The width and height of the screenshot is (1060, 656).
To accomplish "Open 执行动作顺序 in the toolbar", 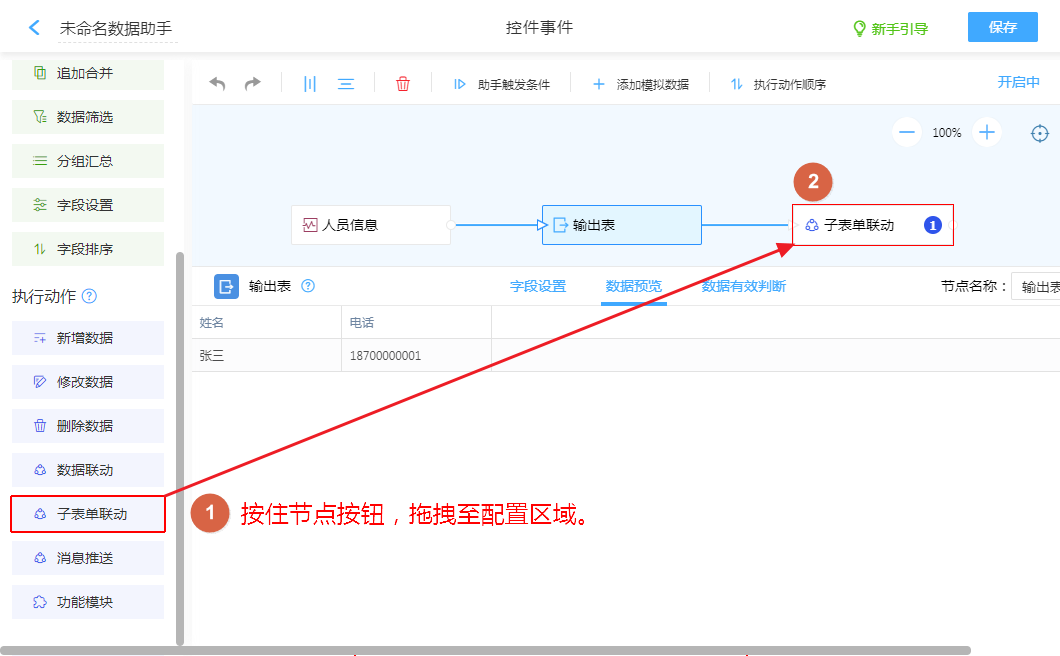I will [778, 85].
